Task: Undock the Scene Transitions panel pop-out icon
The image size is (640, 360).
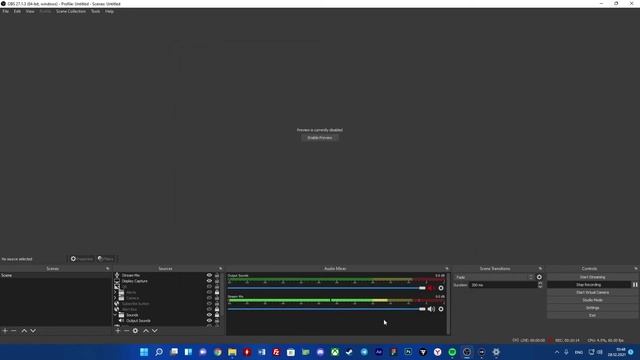Action: [540, 269]
